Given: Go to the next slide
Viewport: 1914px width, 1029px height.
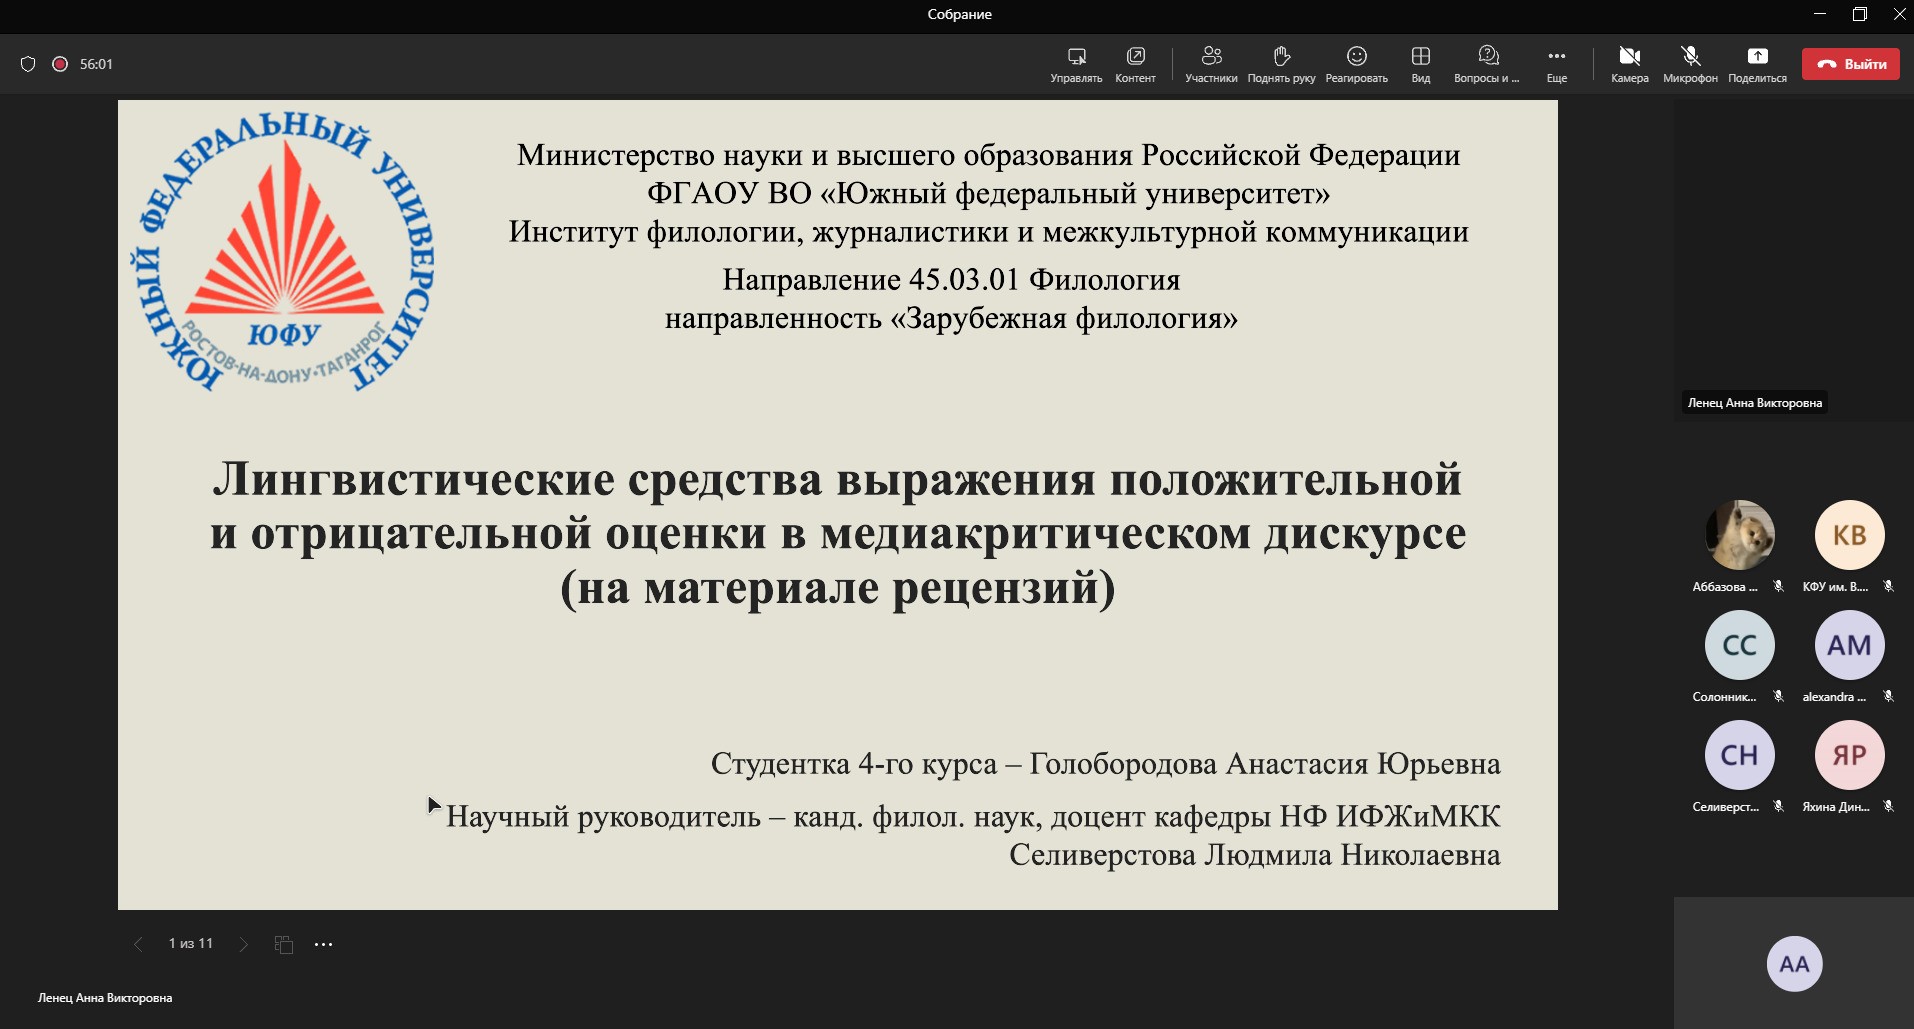Looking at the screenshot, I should click(x=243, y=944).
